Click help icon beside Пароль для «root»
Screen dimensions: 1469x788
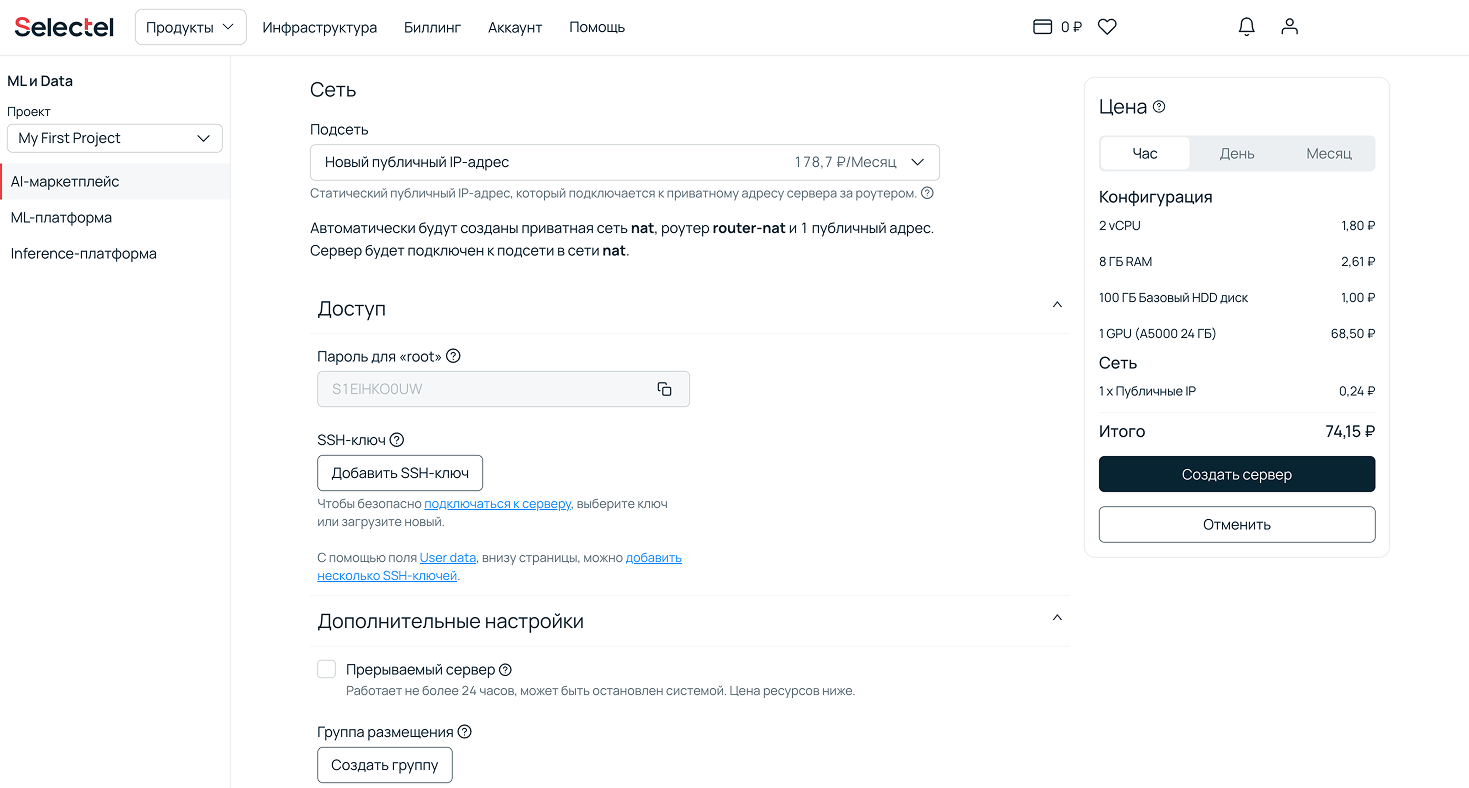coord(453,356)
